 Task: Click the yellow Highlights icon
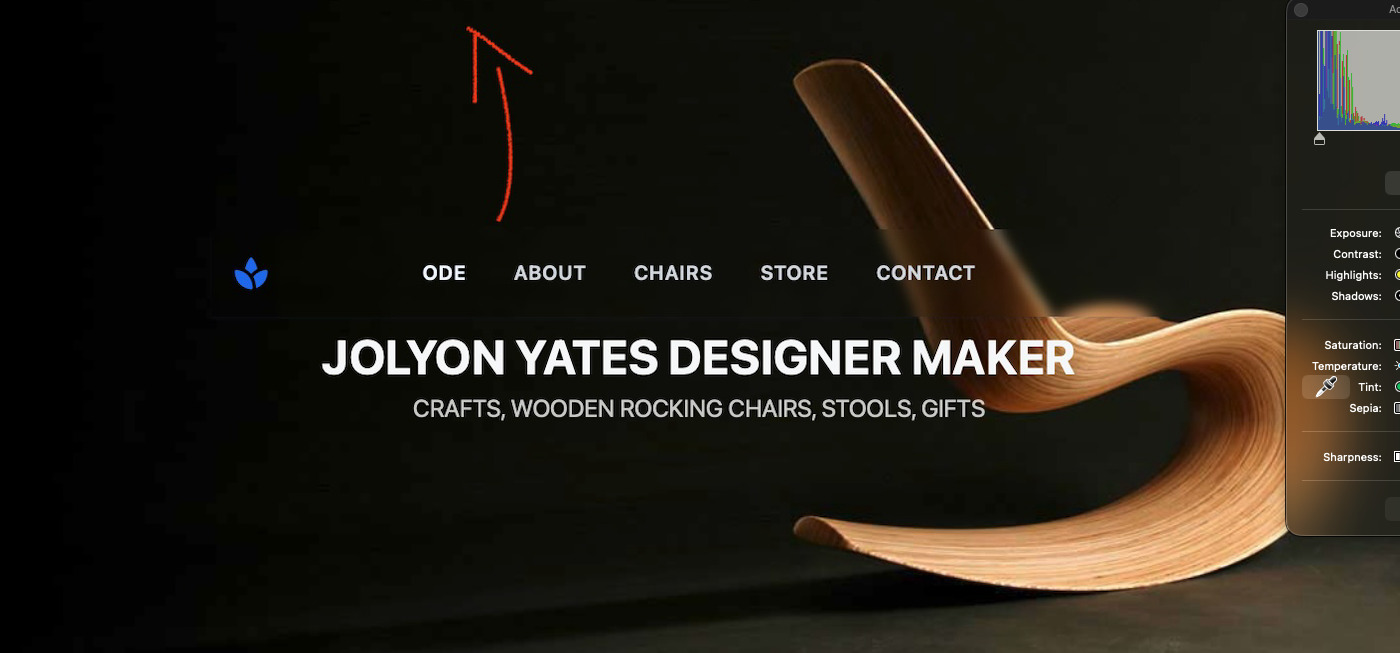pyautogui.click(x=1397, y=275)
